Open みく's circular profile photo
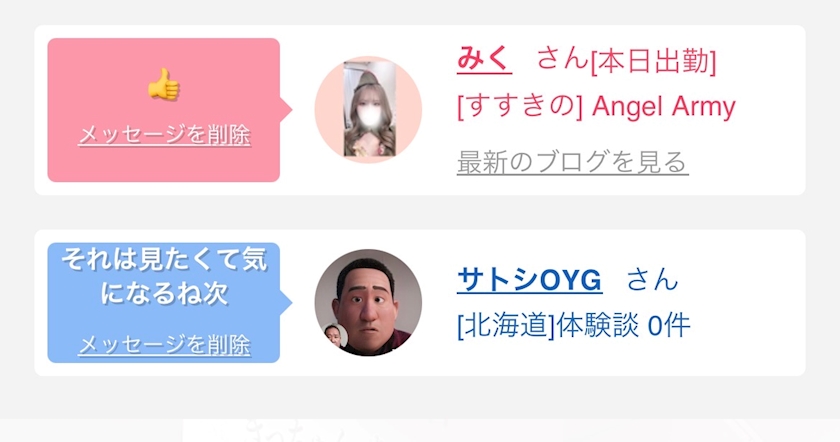 click(368, 109)
